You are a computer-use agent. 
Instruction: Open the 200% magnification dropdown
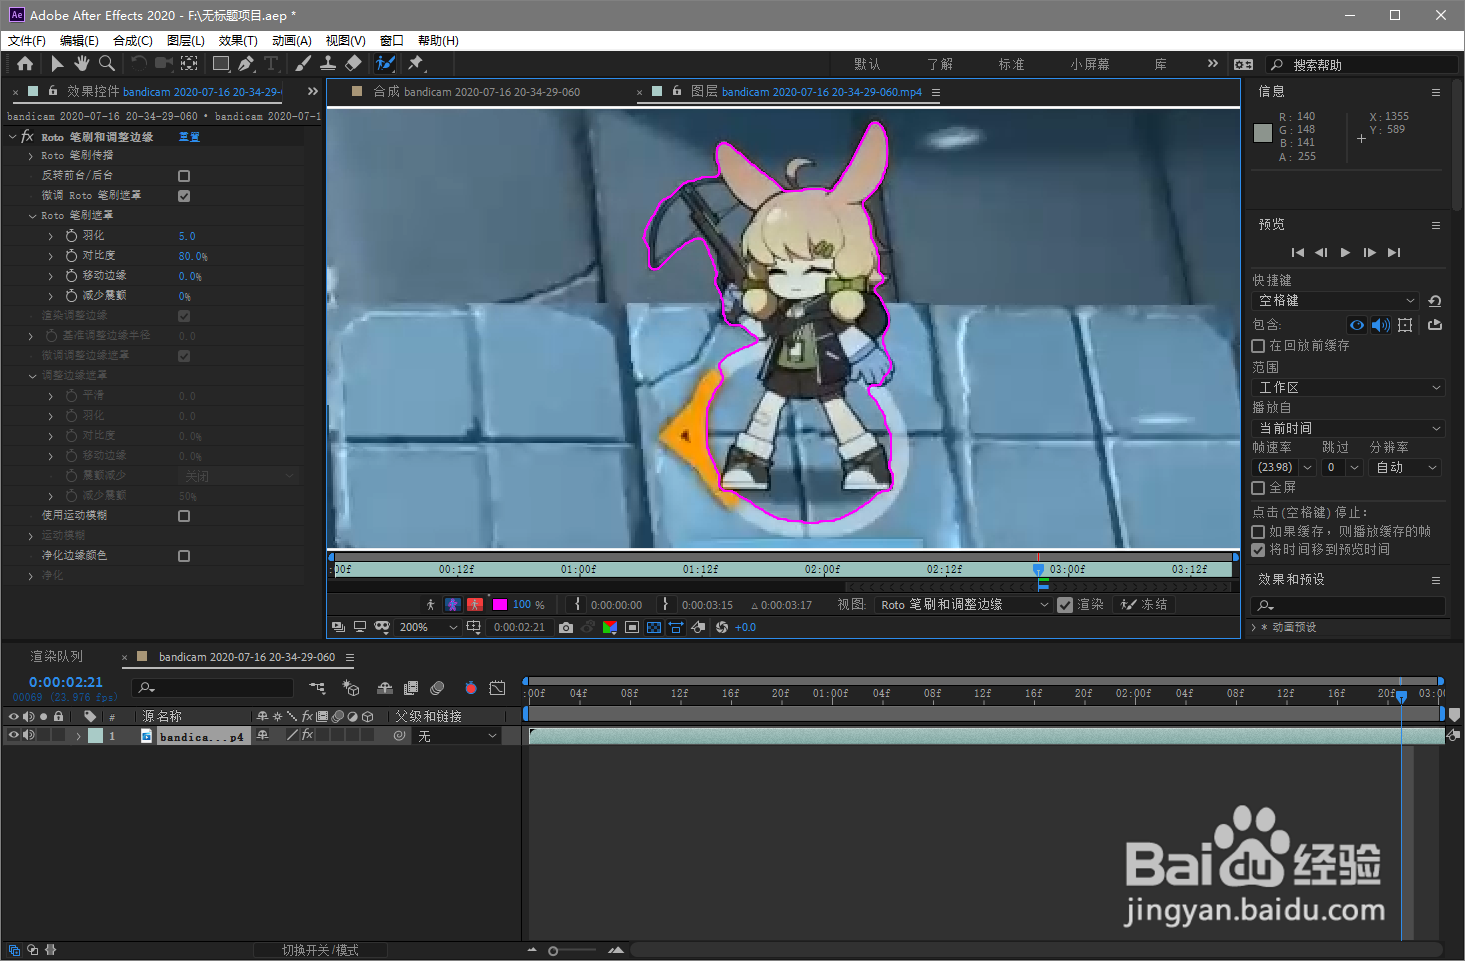[427, 627]
